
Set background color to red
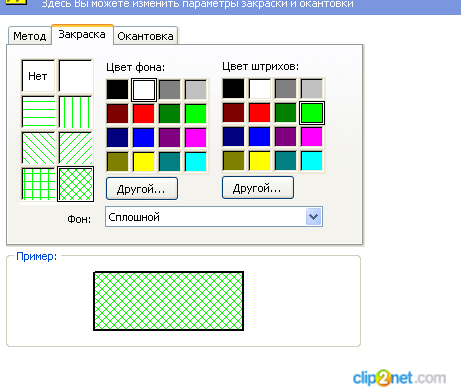[x=144, y=114]
